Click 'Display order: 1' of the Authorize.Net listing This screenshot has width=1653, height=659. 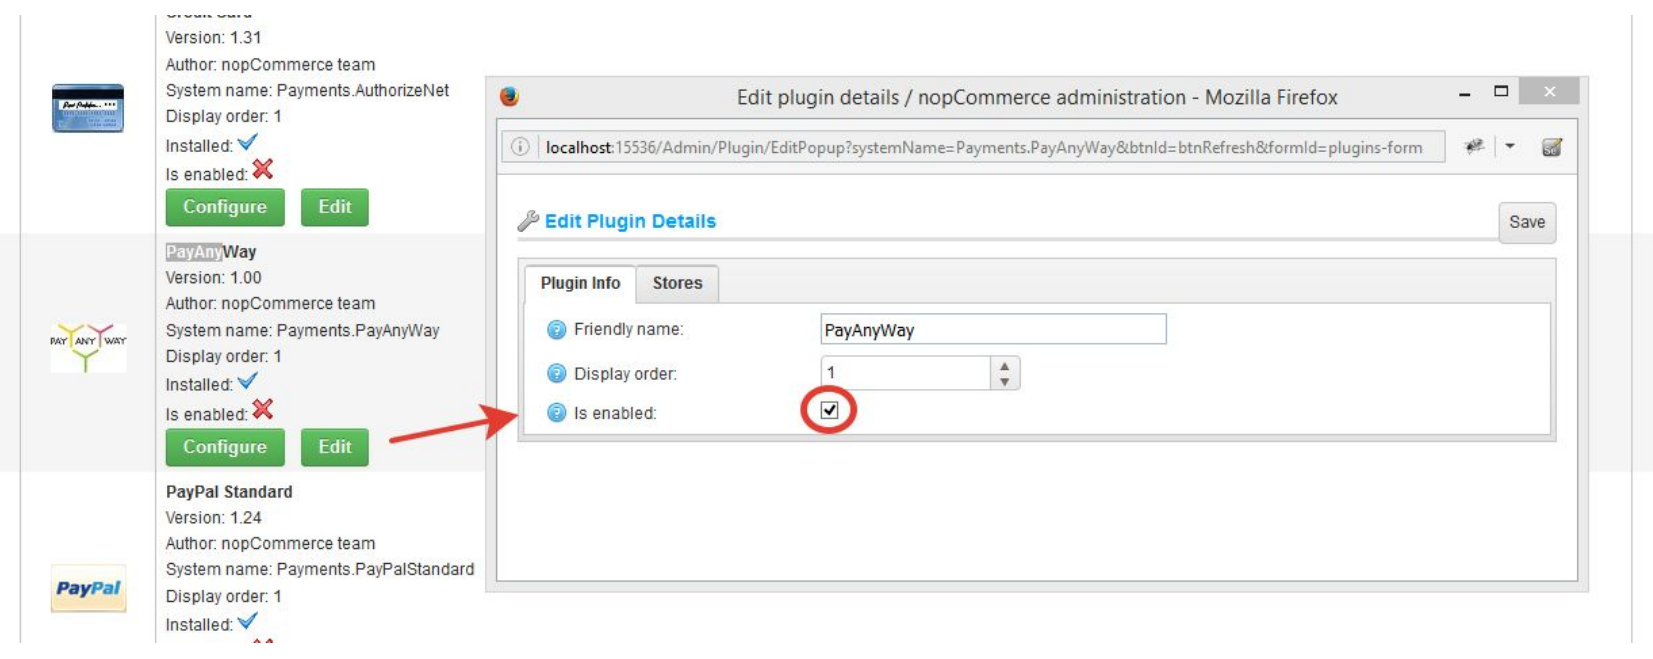click(x=224, y=117)
